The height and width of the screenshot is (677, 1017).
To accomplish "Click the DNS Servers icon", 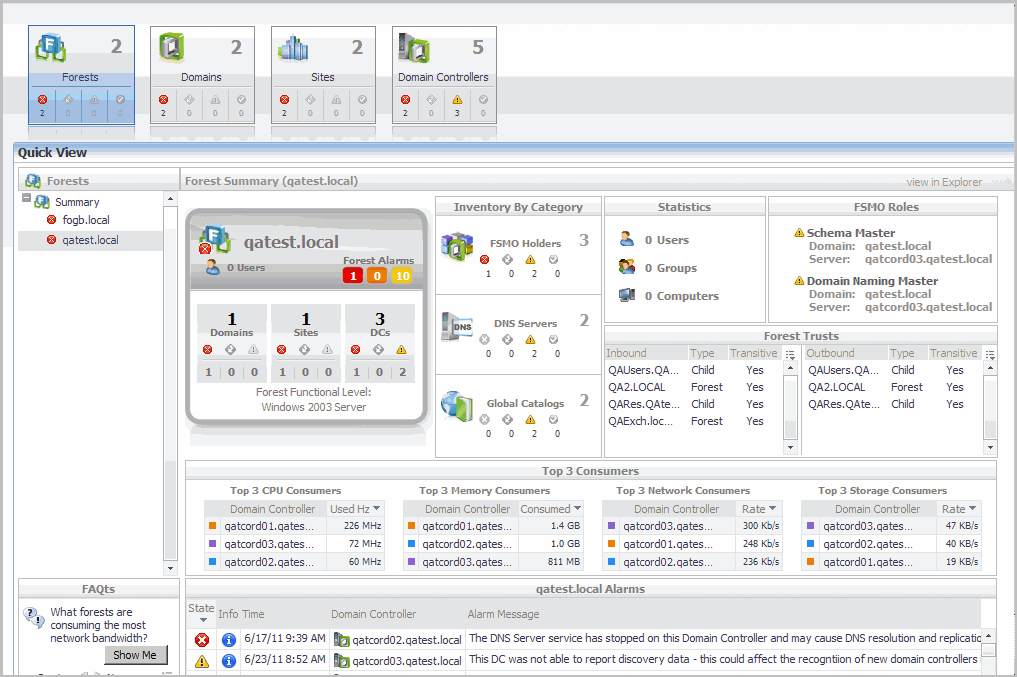I will point(458,326).
